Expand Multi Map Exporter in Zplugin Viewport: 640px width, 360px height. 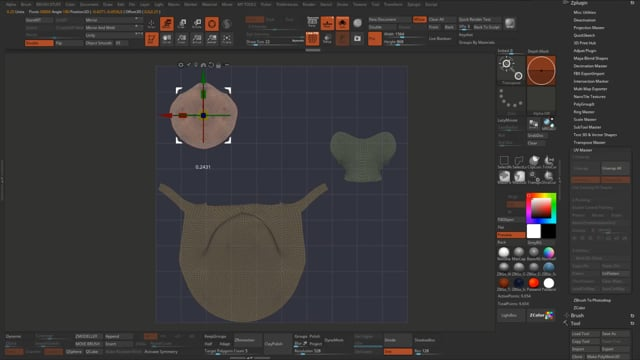(x=590, y=89)
